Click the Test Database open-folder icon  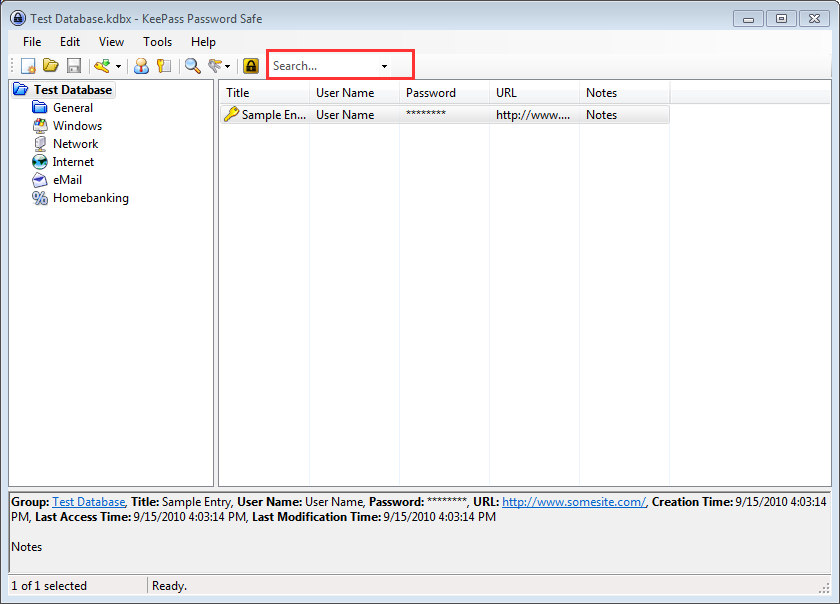pyautogui.click(x=20, y=90)
